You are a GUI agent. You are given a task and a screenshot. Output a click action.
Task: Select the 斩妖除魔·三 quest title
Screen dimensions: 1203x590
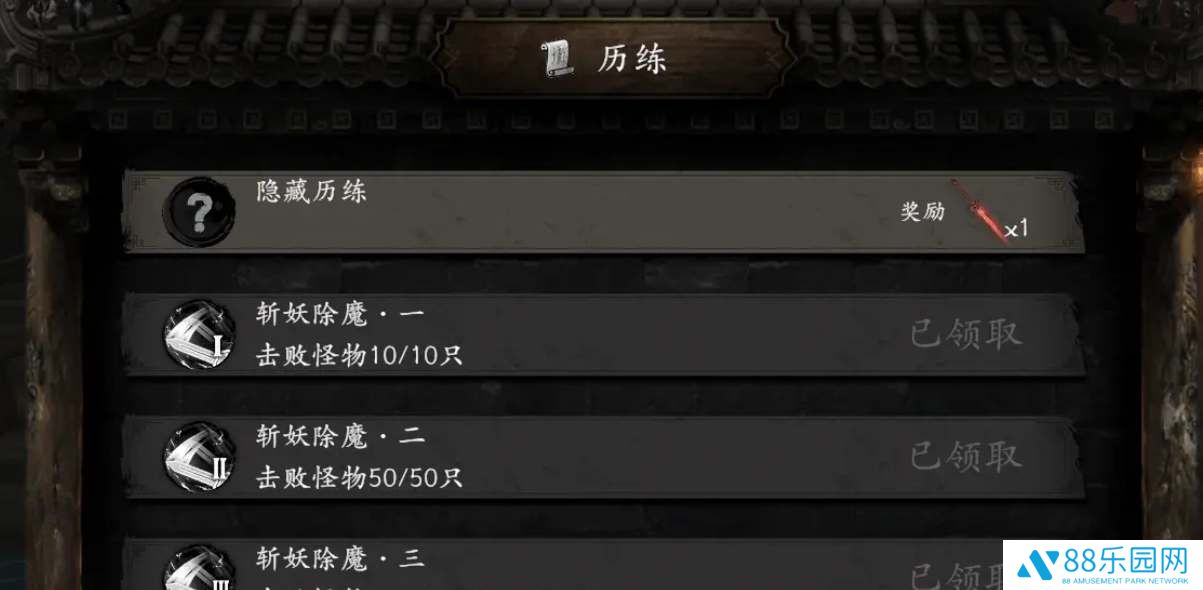[340, 558]
